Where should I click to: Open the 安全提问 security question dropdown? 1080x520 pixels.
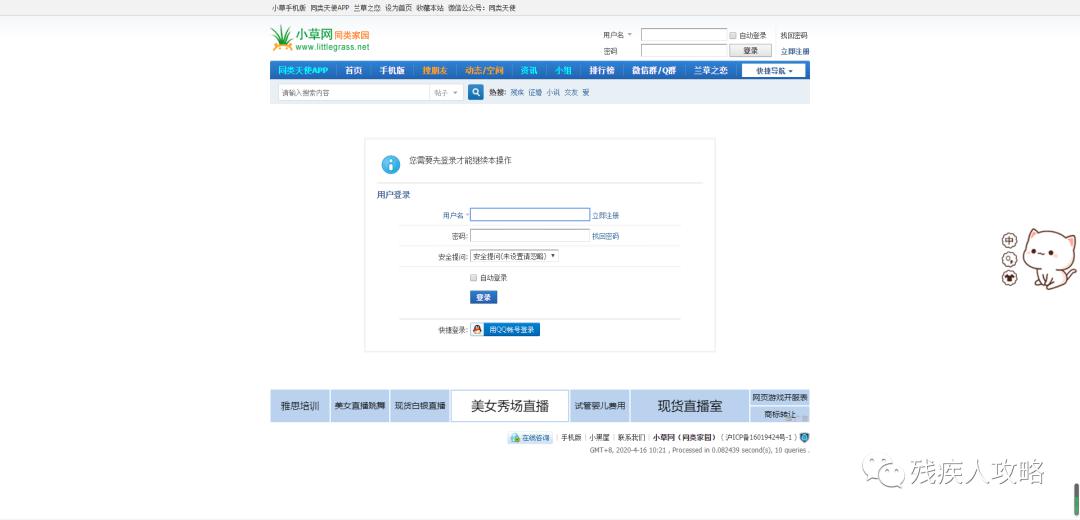point(514,256)
